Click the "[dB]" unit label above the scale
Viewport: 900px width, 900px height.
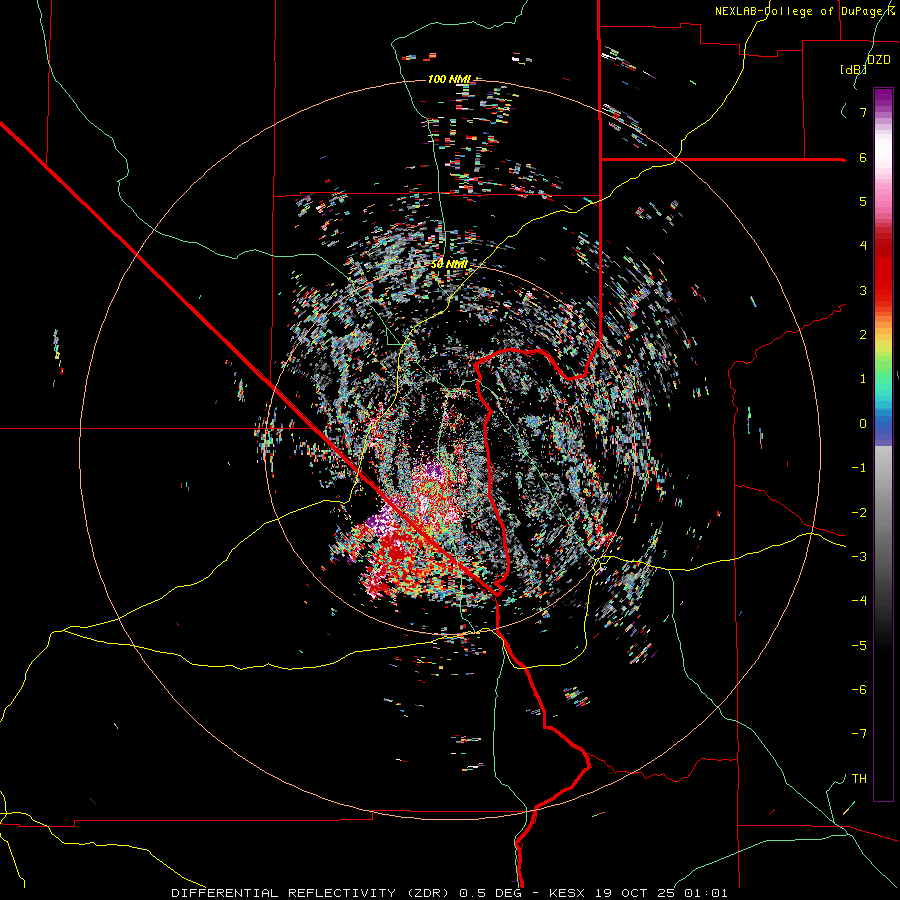pyautogui.click(x=853, y=69)
